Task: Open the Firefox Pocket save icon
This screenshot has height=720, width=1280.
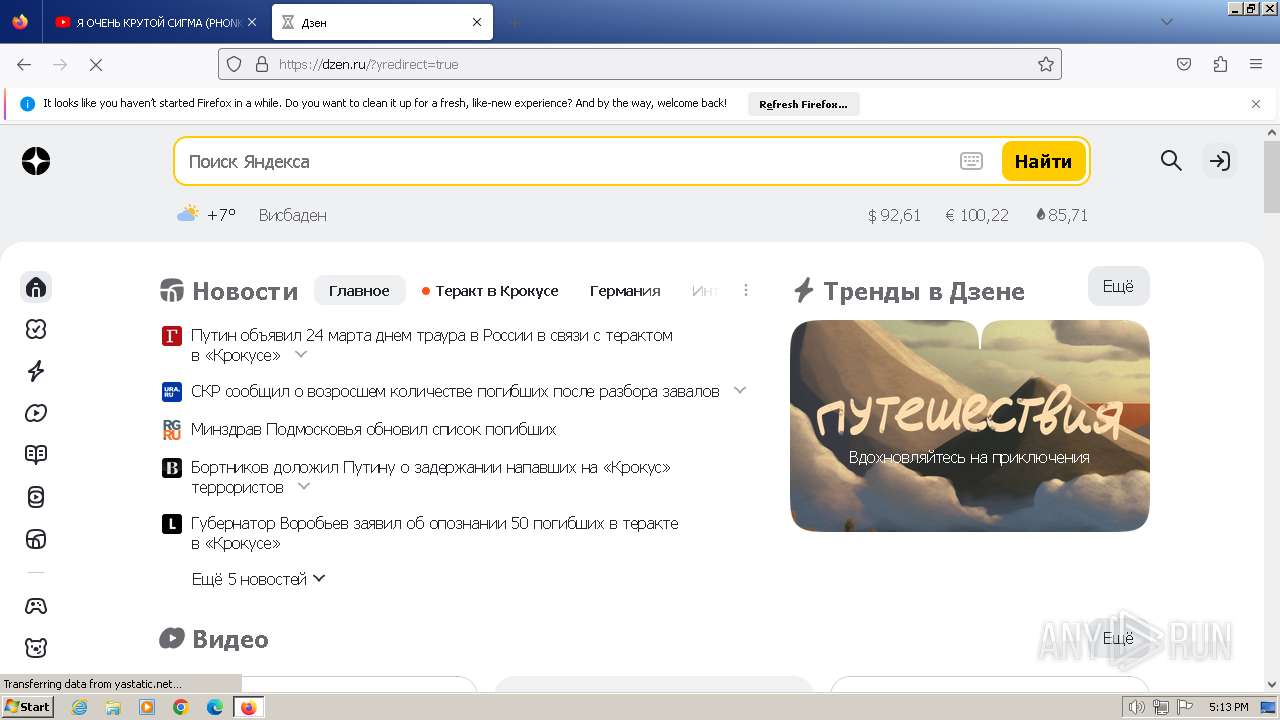Action: click(x=1184, y=64)
